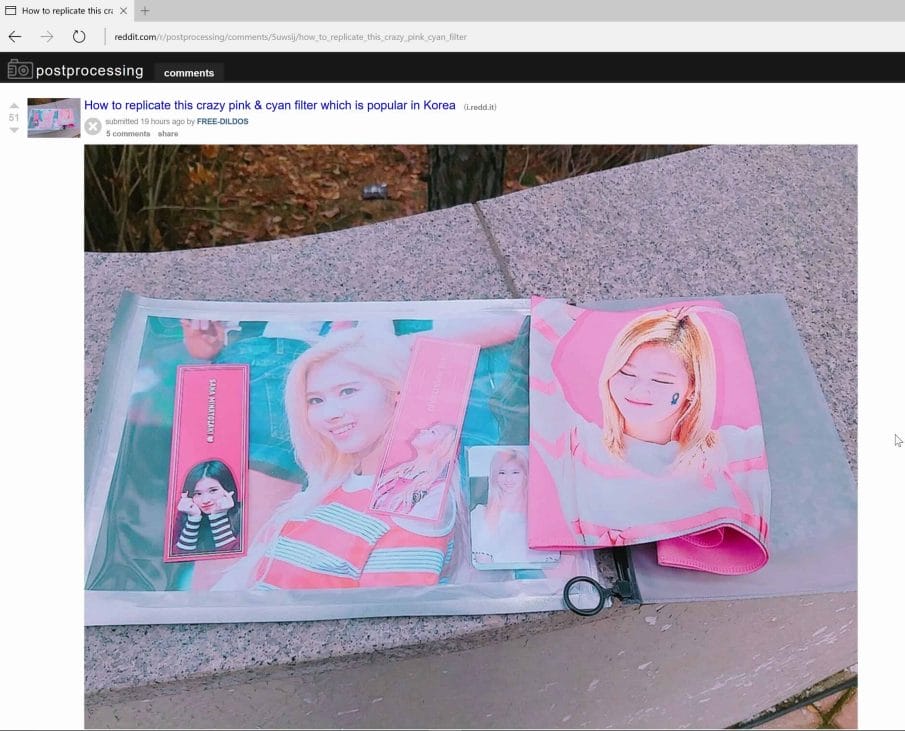Refresh the current page
The image size is (905, 731).
click(x=79, y=37)
